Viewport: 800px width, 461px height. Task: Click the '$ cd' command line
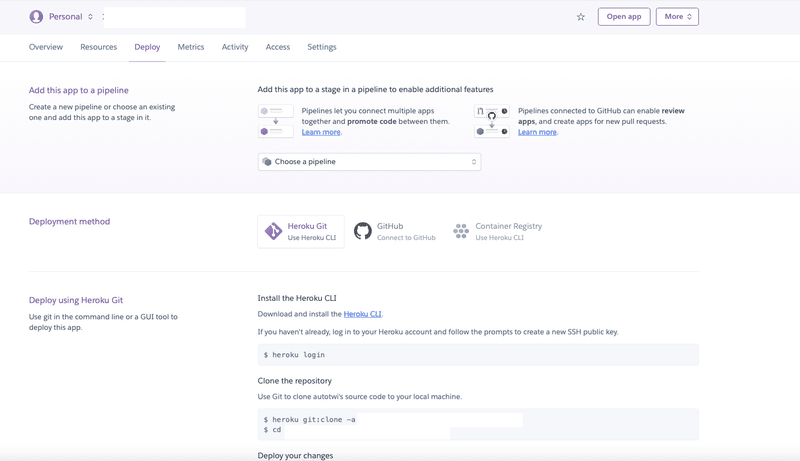[x=272, y=430]
